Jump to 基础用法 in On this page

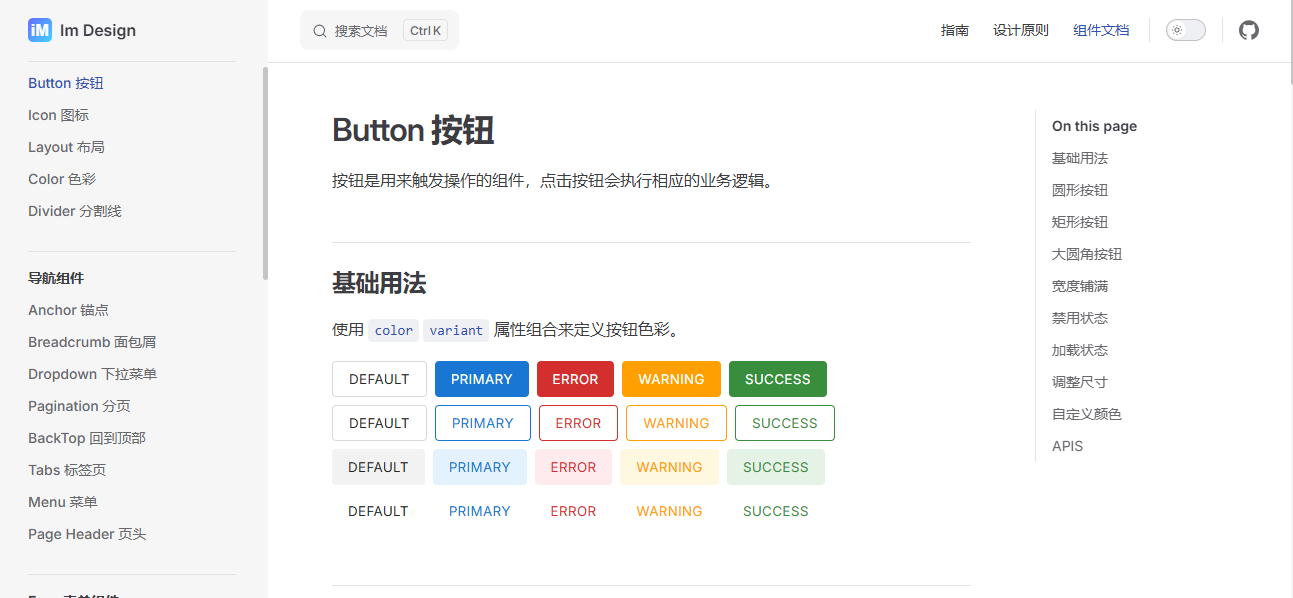(x=1080, y=158)
